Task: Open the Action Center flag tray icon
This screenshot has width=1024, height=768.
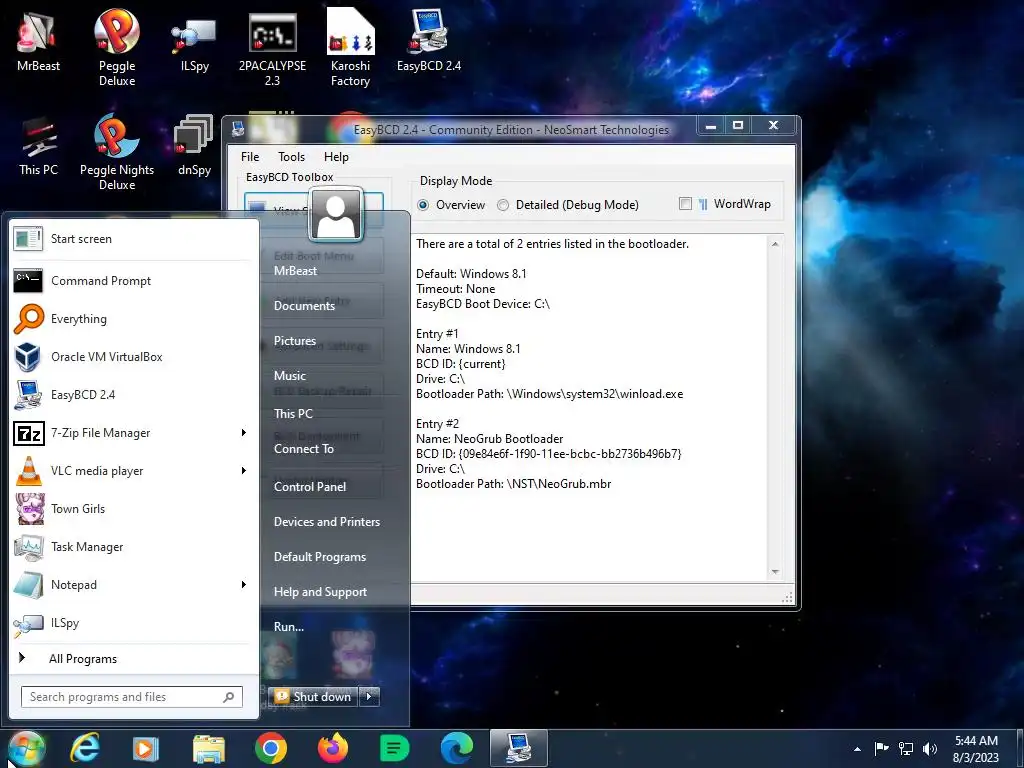Action: pyautogui.click(x=882, y=749)
